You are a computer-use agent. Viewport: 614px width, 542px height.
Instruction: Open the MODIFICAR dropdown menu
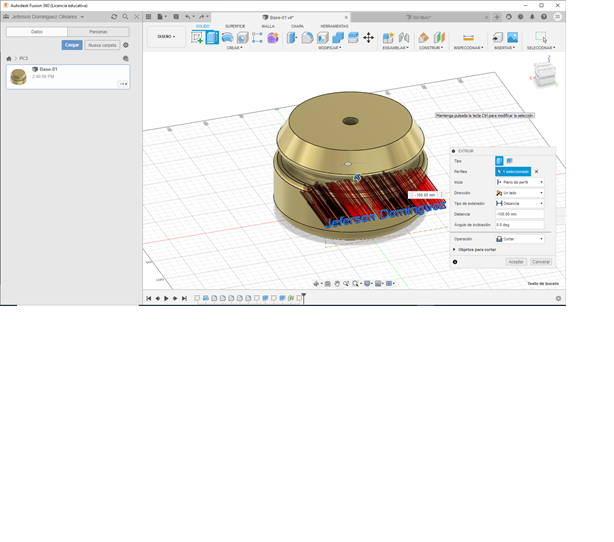click(329, 48)
